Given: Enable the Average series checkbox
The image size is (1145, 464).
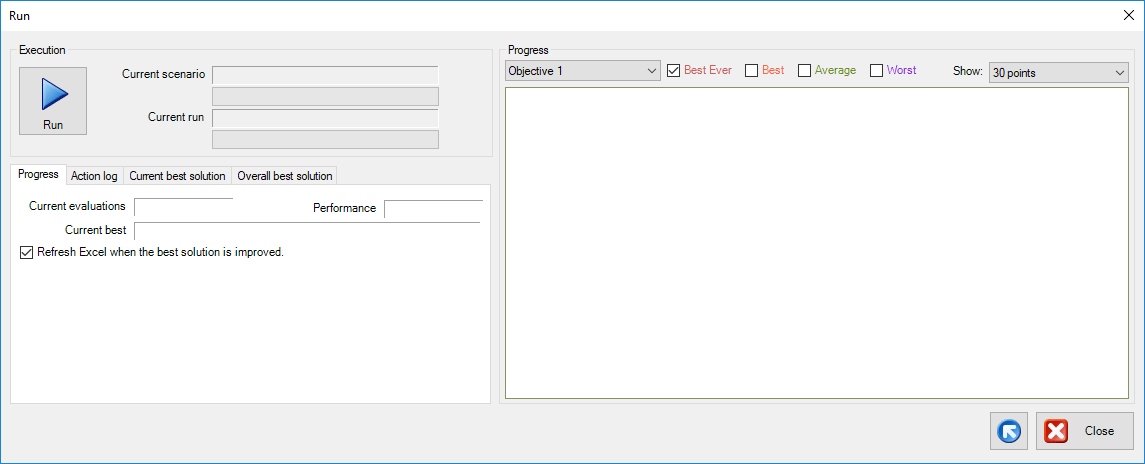Looking at the screenshot, I should tap(804, 71).
